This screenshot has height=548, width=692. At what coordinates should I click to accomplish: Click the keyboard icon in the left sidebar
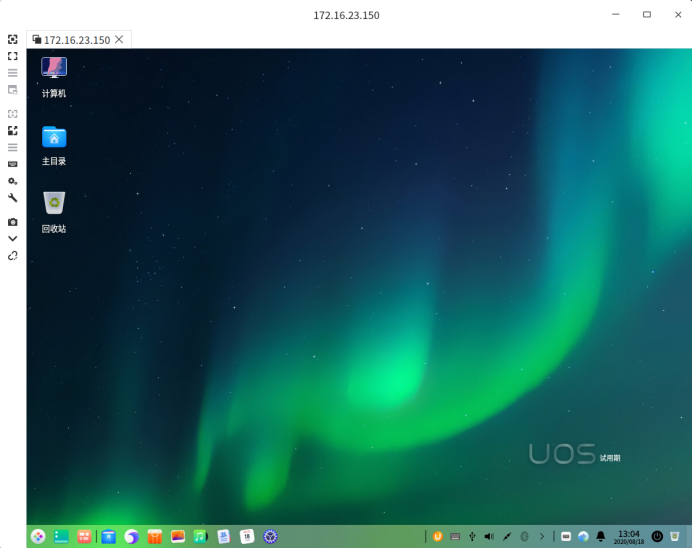tap(13, 164)
